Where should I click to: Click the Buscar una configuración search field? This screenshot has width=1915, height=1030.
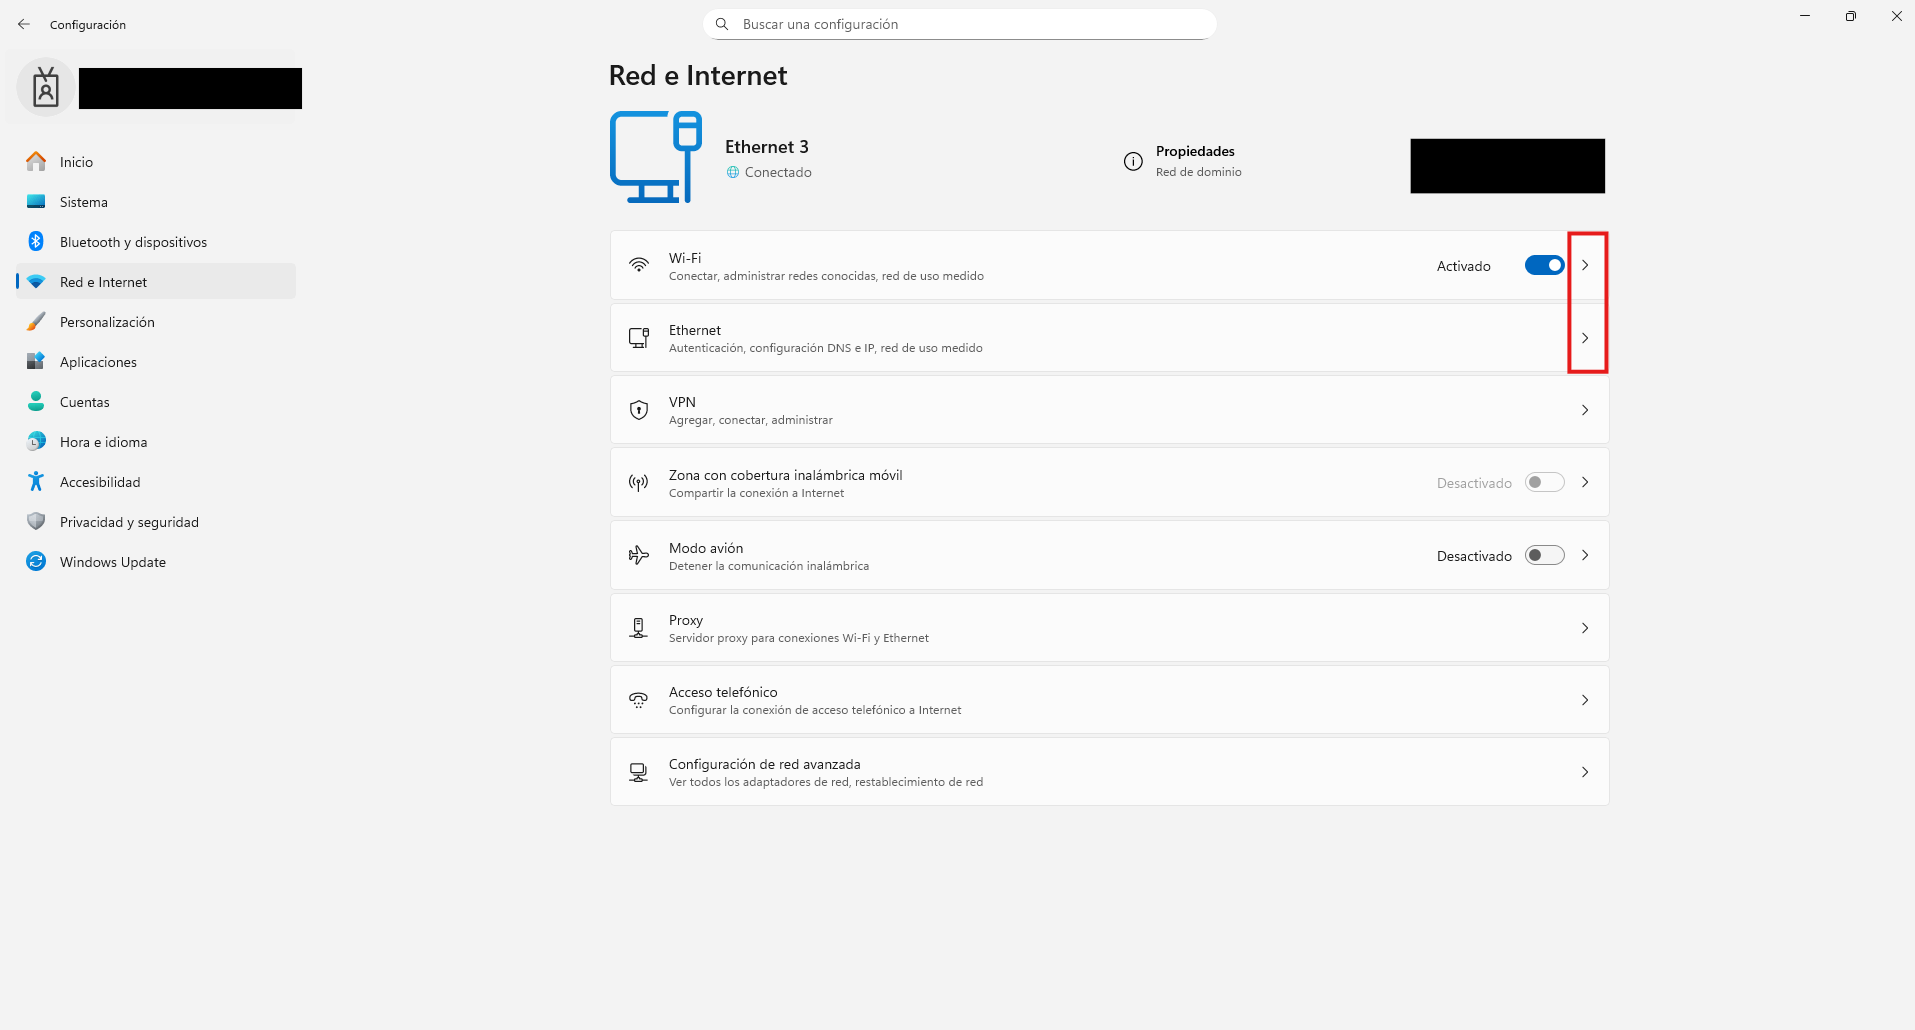click(x=960, y=24)
